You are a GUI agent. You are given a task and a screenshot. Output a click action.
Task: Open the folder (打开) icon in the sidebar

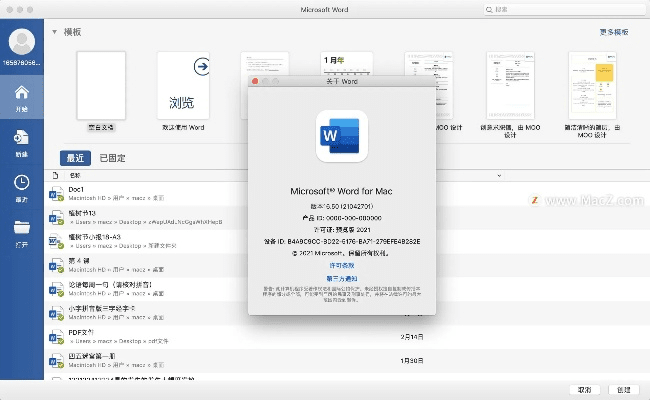click(22, 227)
